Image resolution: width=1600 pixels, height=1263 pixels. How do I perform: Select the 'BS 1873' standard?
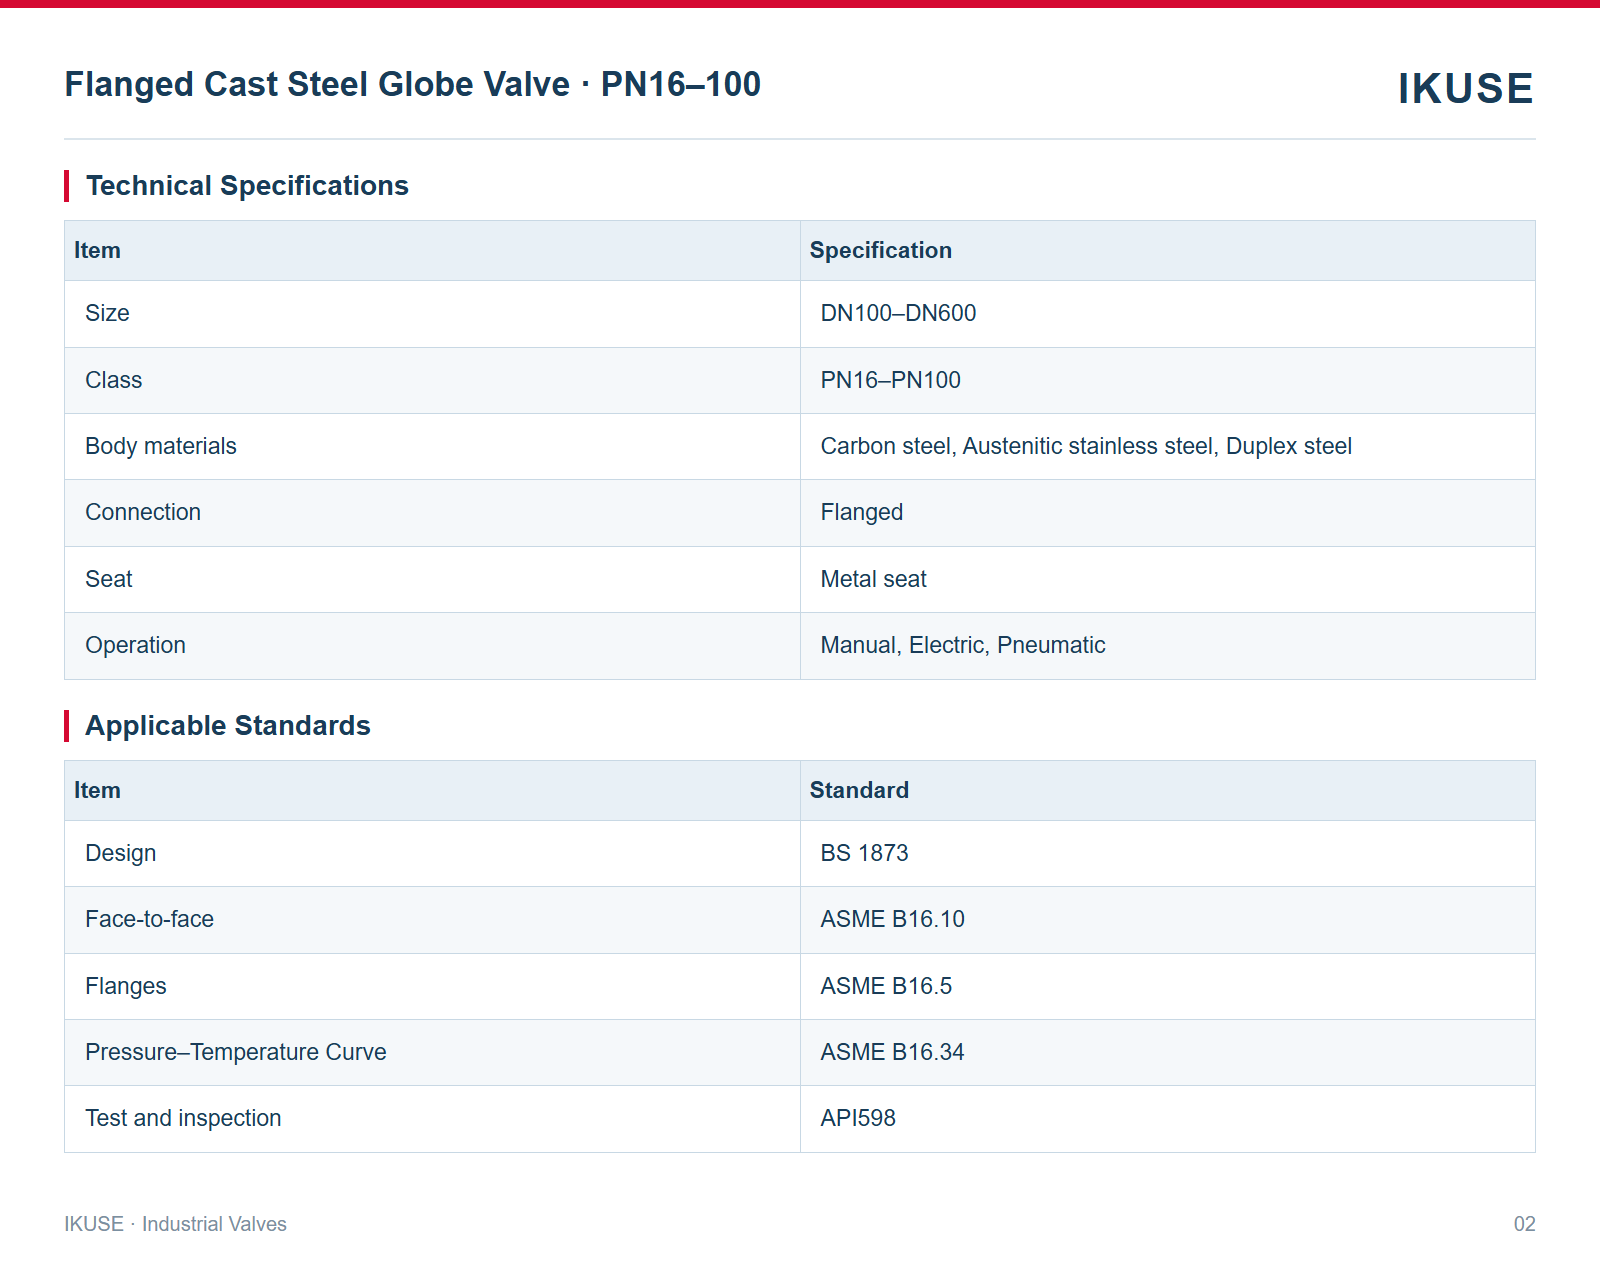coord(864,853)
